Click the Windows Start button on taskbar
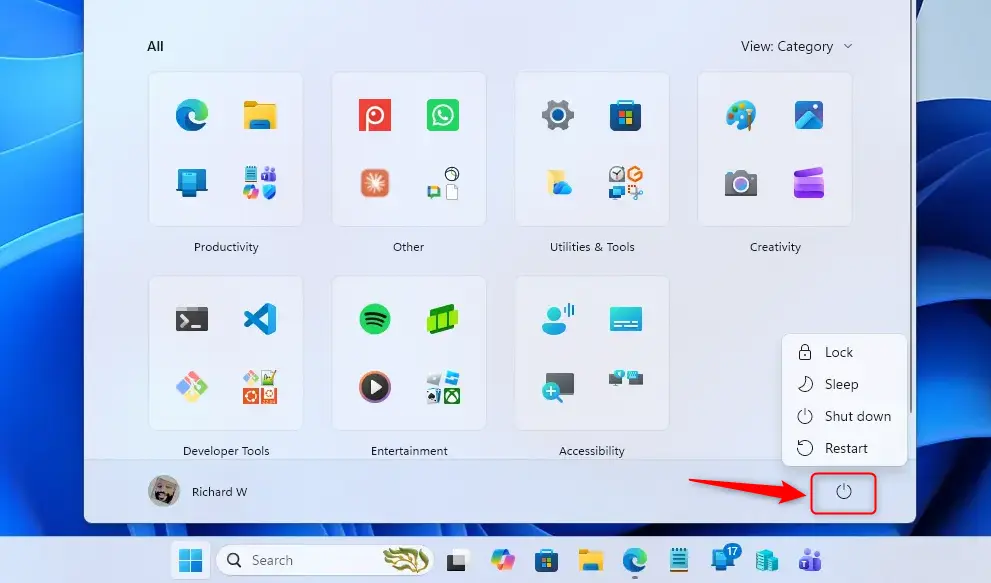This screenshot has height=583, width=991. [190, 560]
